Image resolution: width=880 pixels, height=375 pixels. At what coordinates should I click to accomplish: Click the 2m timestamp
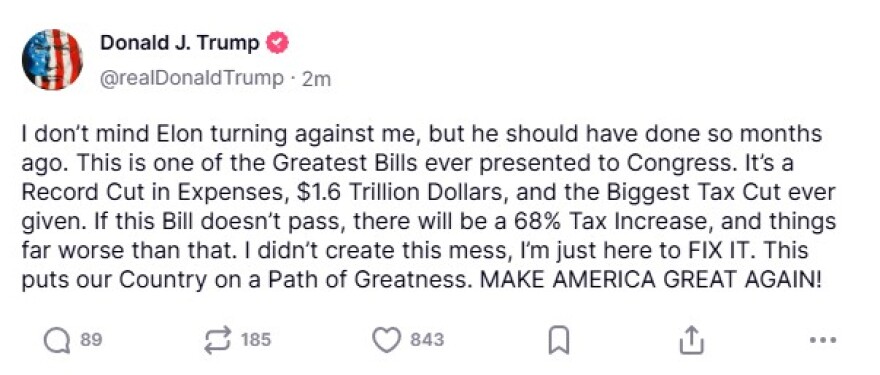point(317,80)
